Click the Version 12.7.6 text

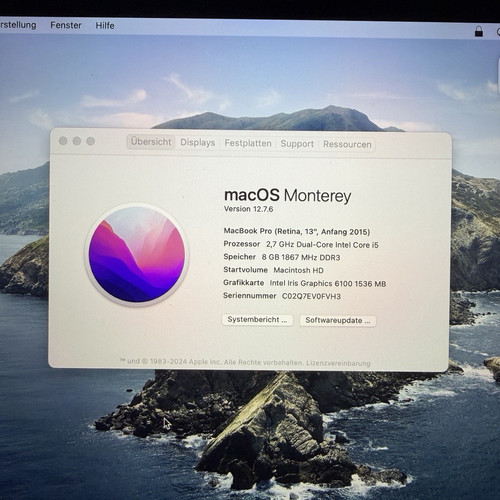click(248, 209)
